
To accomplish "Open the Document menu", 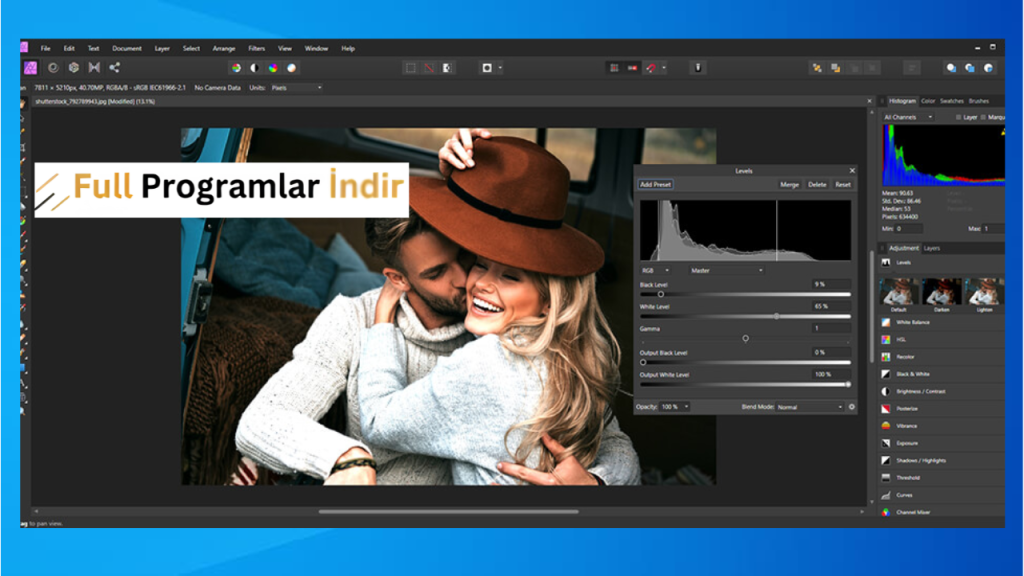I will tap(127, 48).
